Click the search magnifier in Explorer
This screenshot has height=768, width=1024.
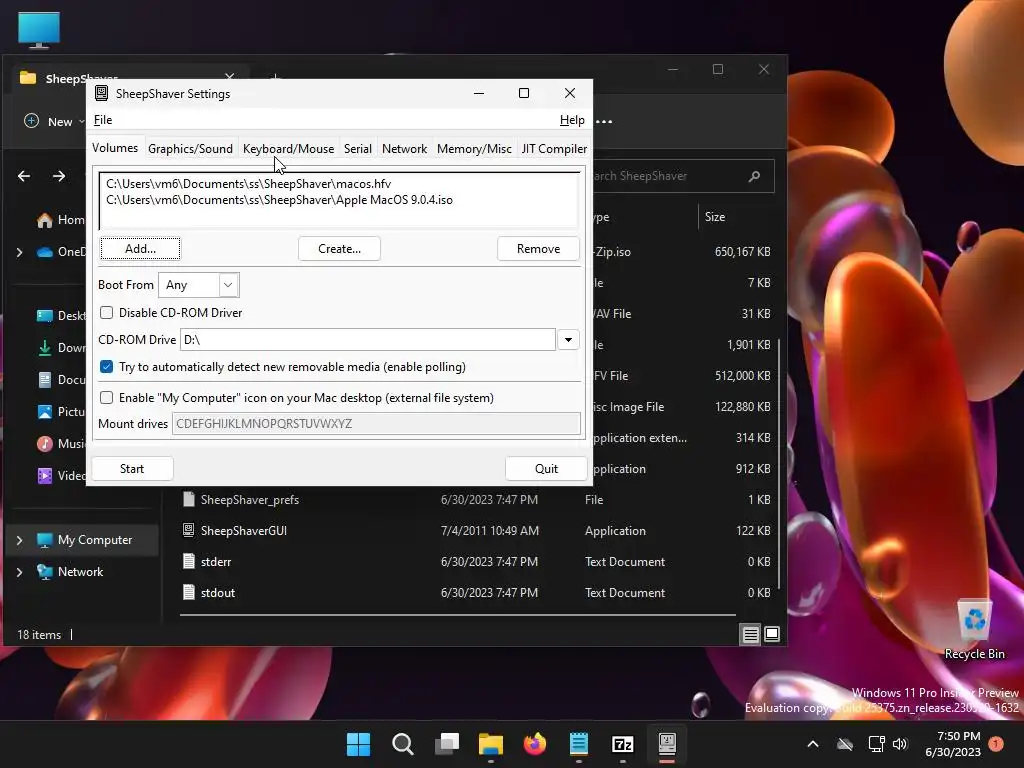click(x=754, y=176)
